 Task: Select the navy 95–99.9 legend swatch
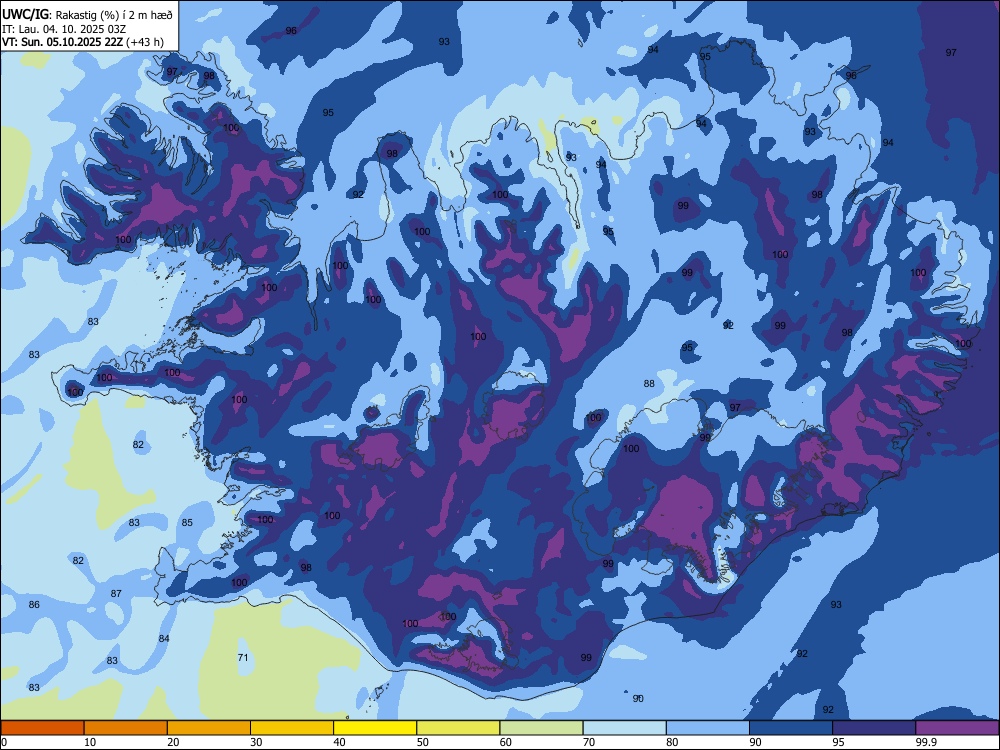[874, 728]
